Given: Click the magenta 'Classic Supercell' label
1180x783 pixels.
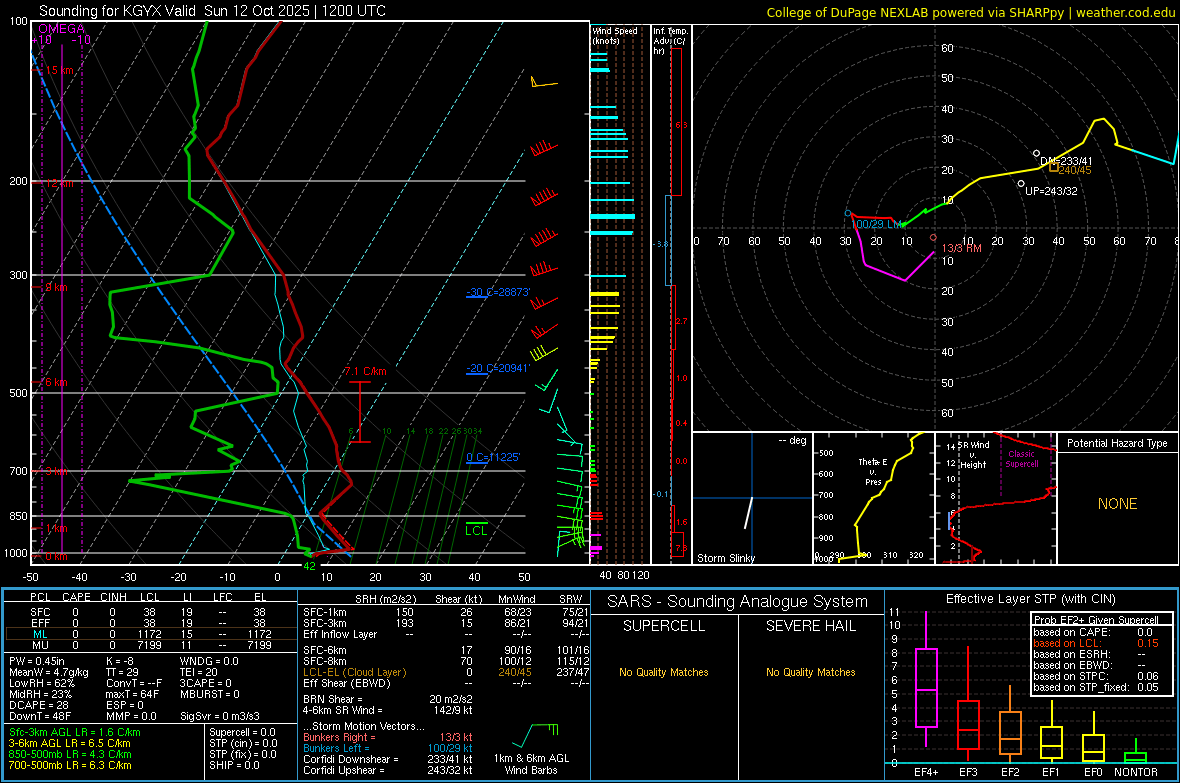Looking at the screenshot, I should coord(1021,459).
